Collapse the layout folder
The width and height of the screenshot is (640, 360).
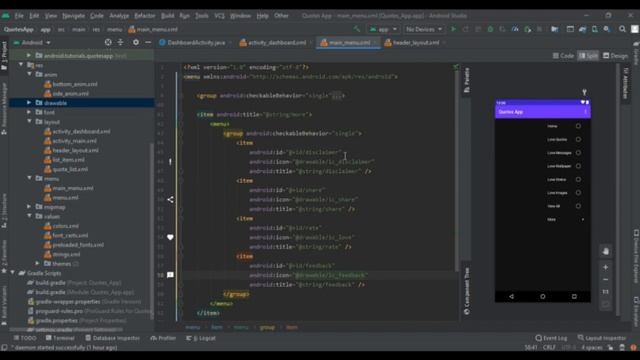pyautogui.click(x=29, y=122)
